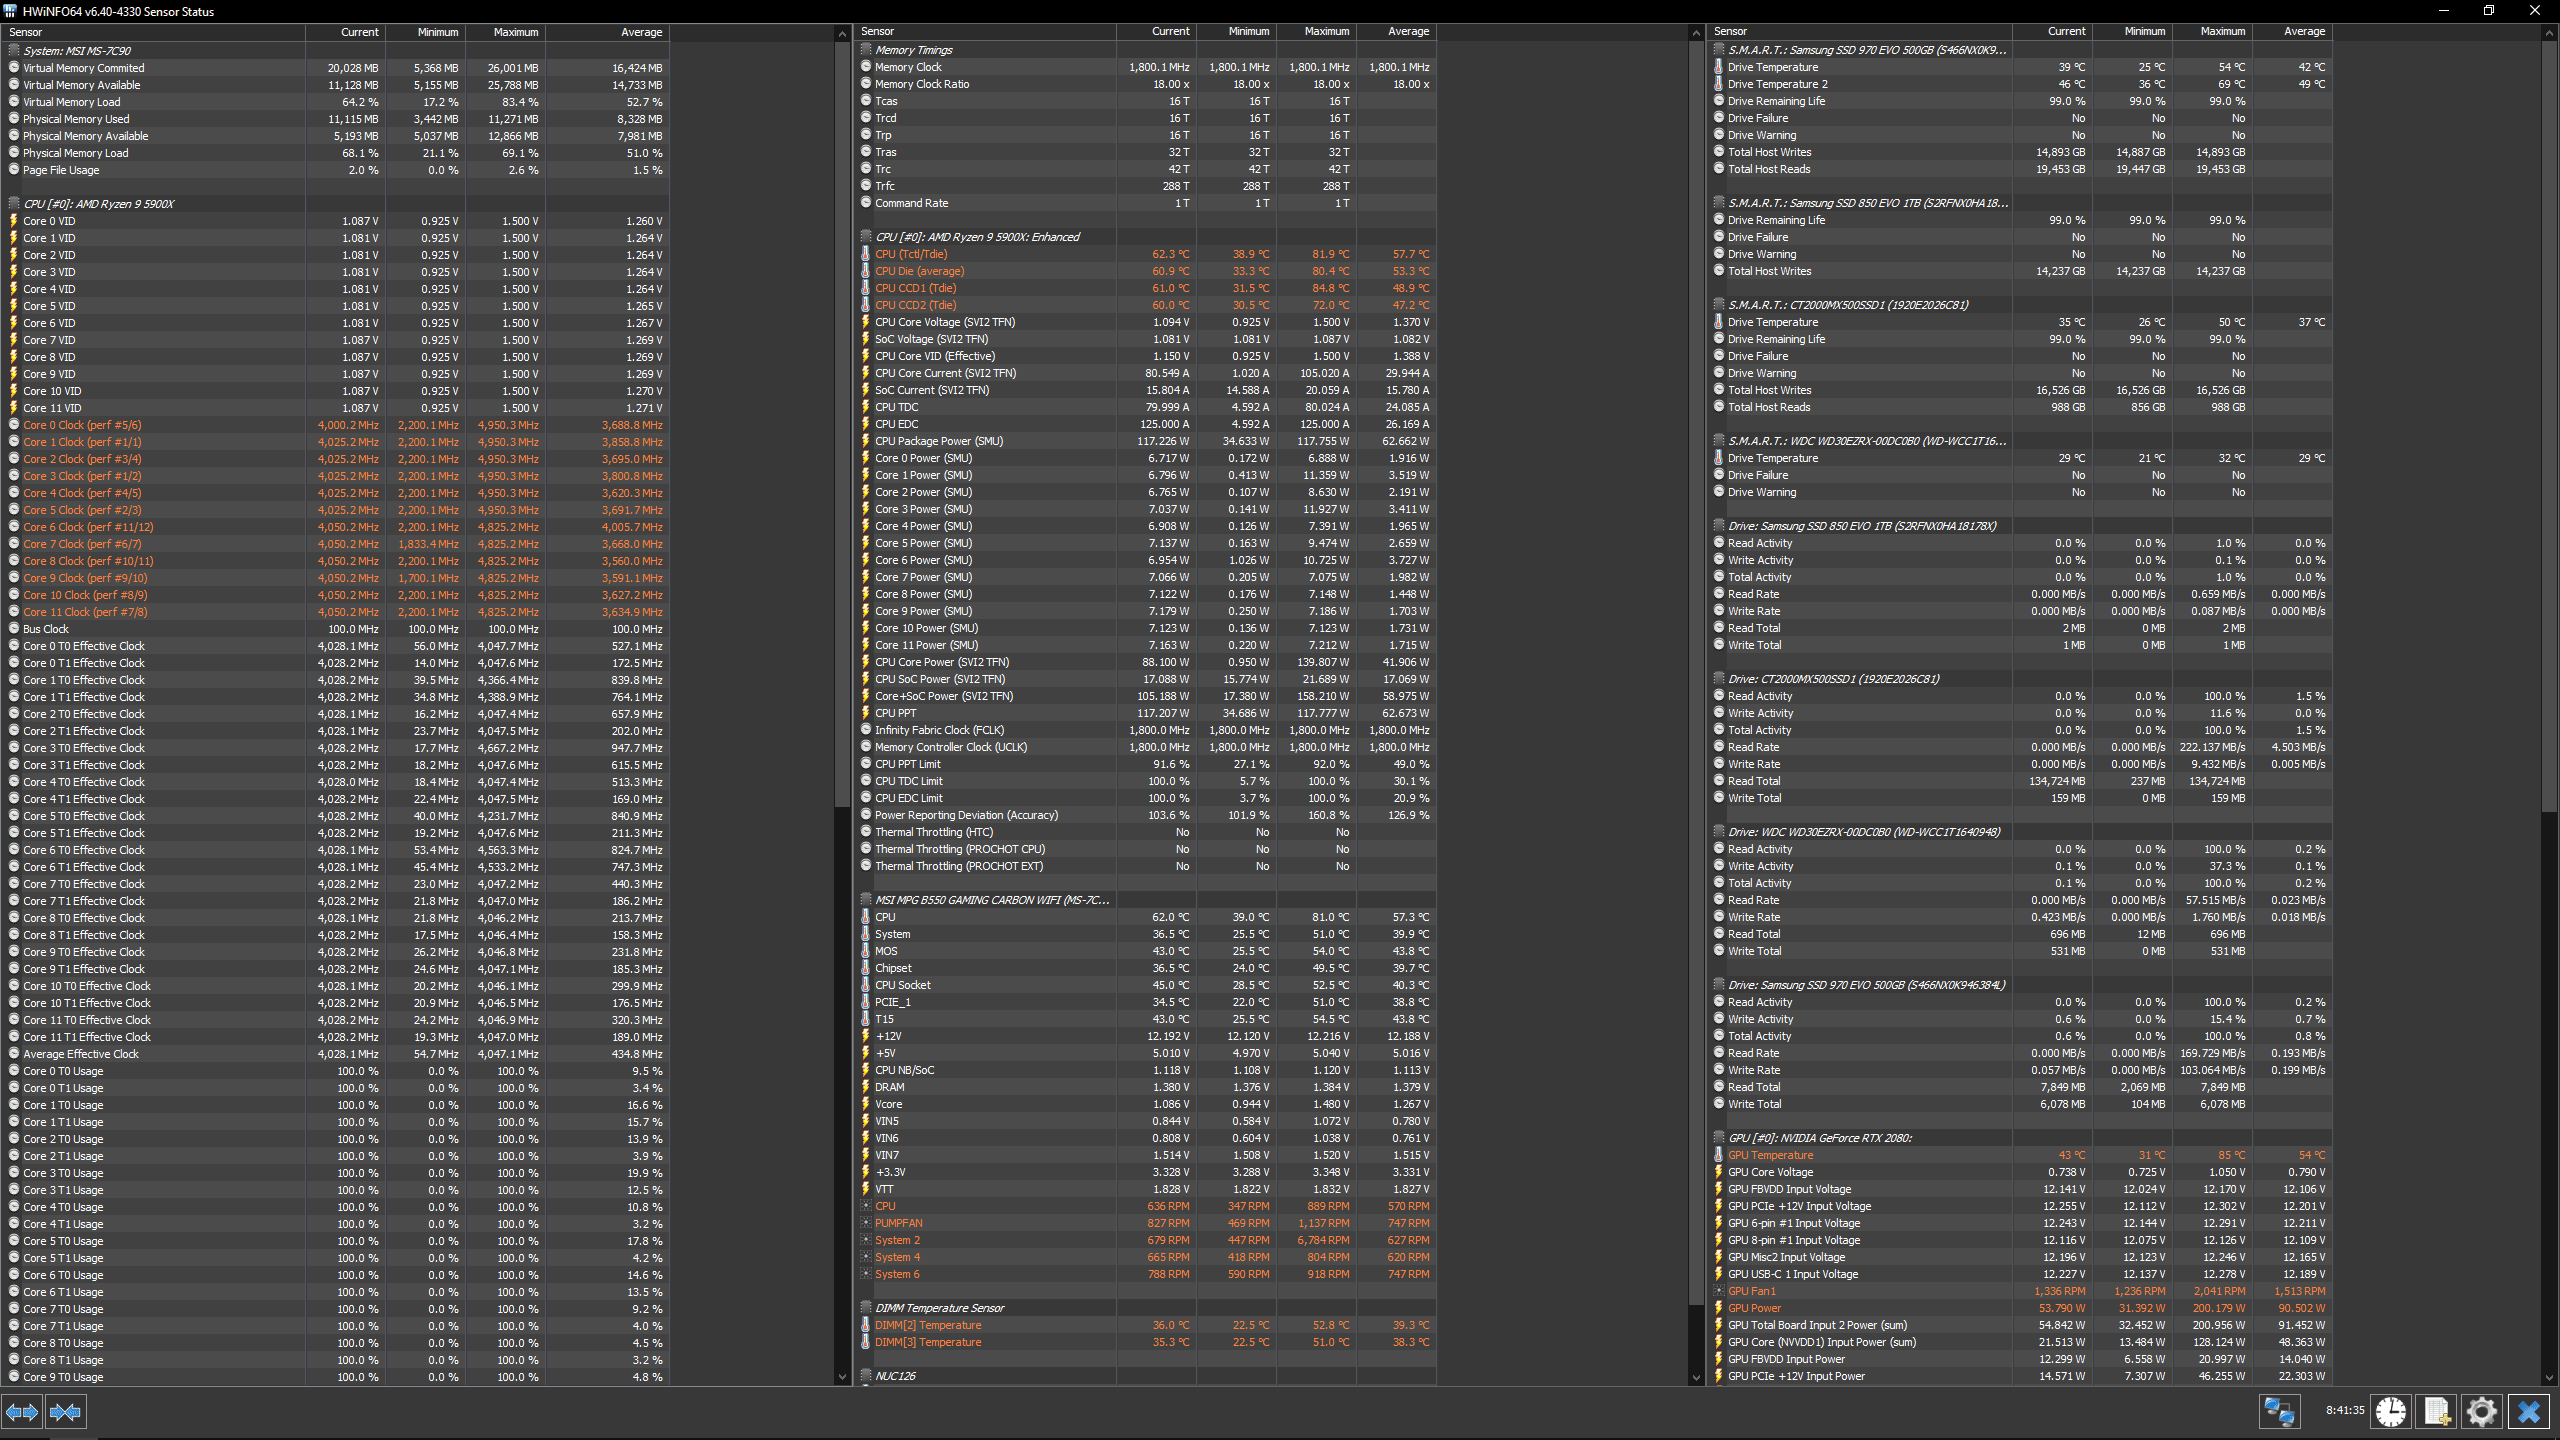The width and height of the screenshot is (2560, 1440).
Task: Select Core 6 Clock (perf #11/12) row
Action: point(336,527)
